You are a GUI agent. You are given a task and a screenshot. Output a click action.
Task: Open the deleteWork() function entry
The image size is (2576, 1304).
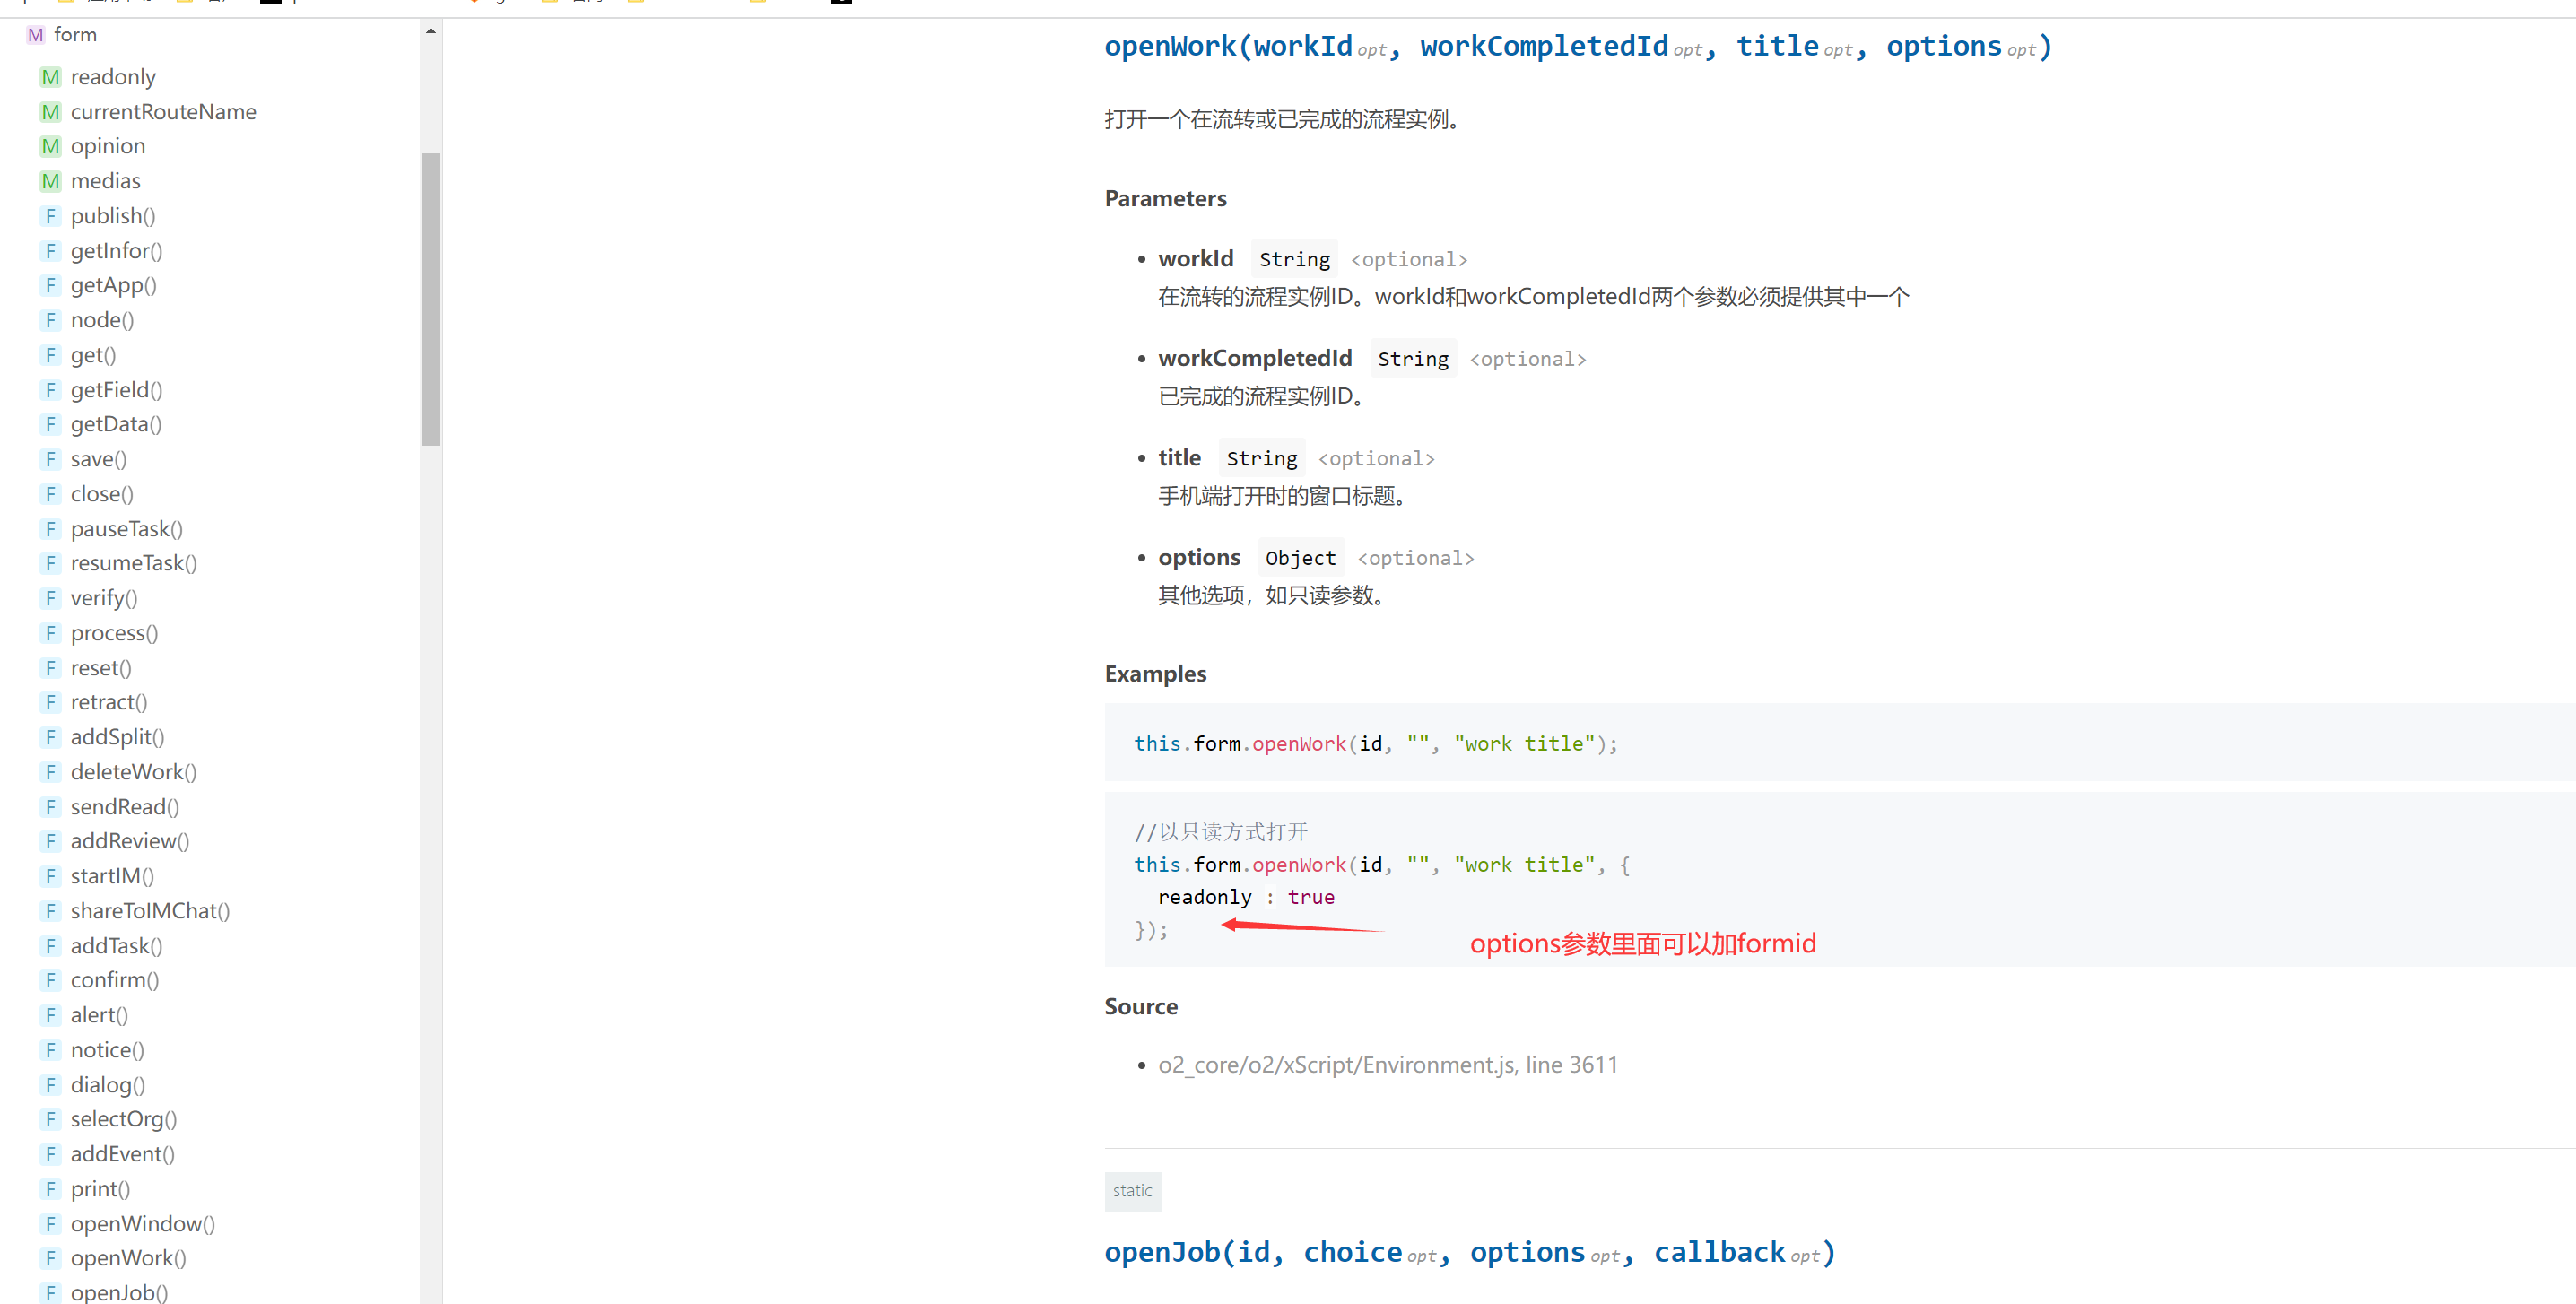[x=133, y=772]
